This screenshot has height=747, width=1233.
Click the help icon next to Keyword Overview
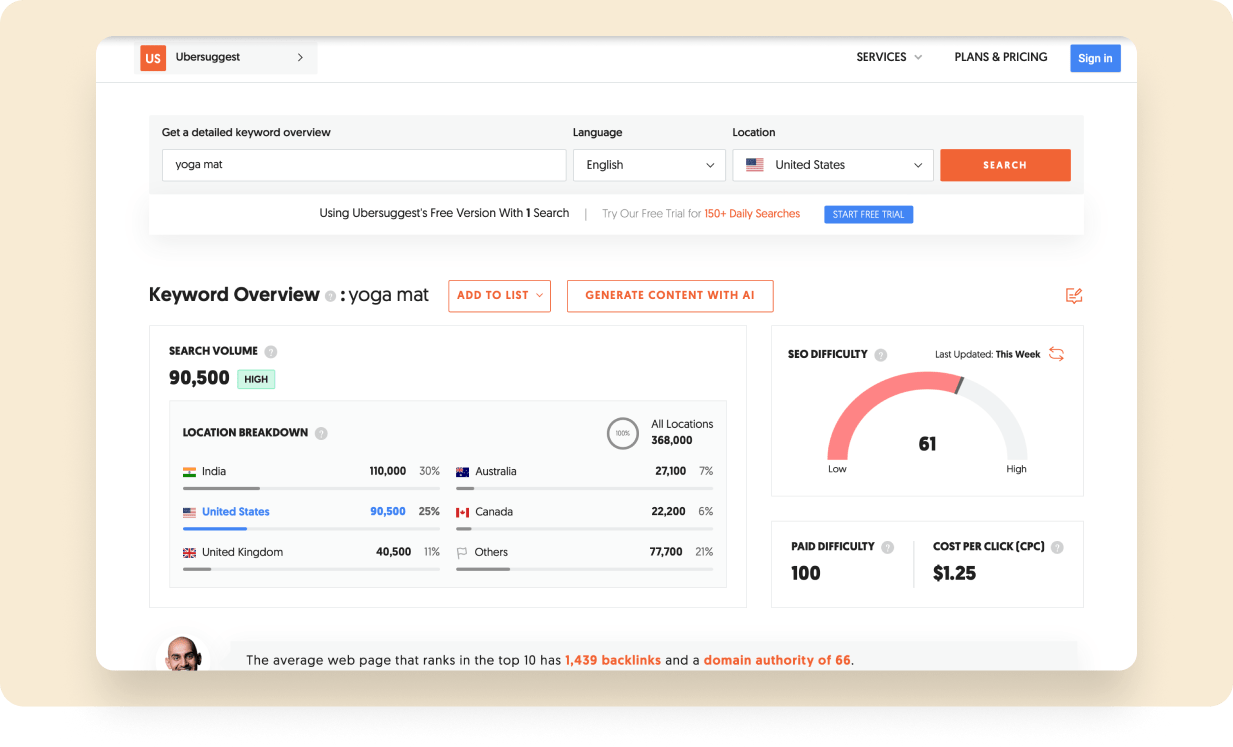pos(330,296)
